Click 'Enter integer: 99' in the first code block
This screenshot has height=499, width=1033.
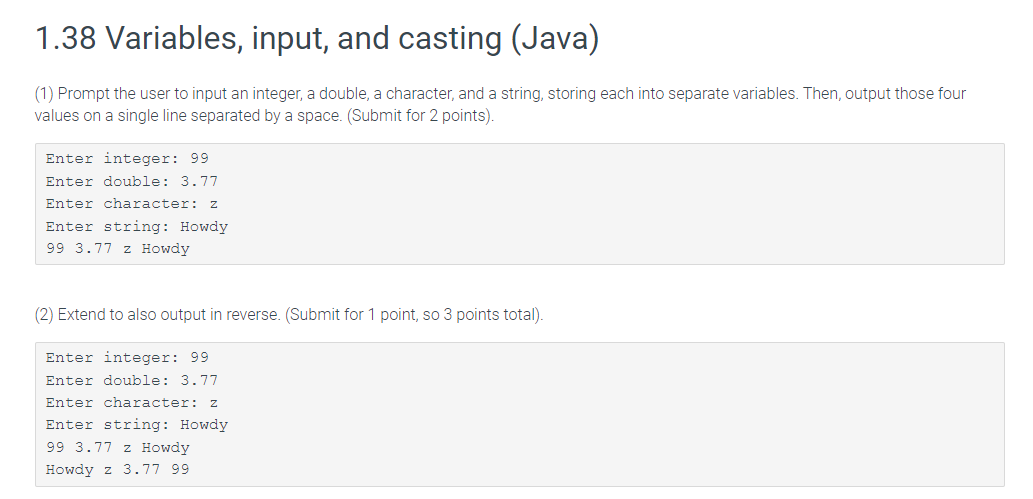[127, 158]
